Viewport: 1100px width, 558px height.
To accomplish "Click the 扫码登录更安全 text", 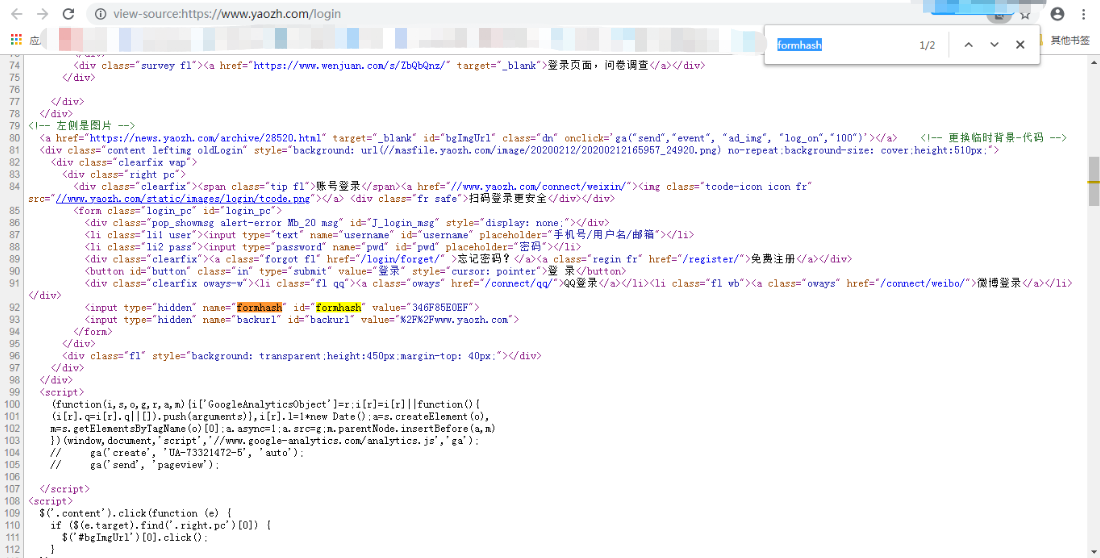I will click(507, 199).
